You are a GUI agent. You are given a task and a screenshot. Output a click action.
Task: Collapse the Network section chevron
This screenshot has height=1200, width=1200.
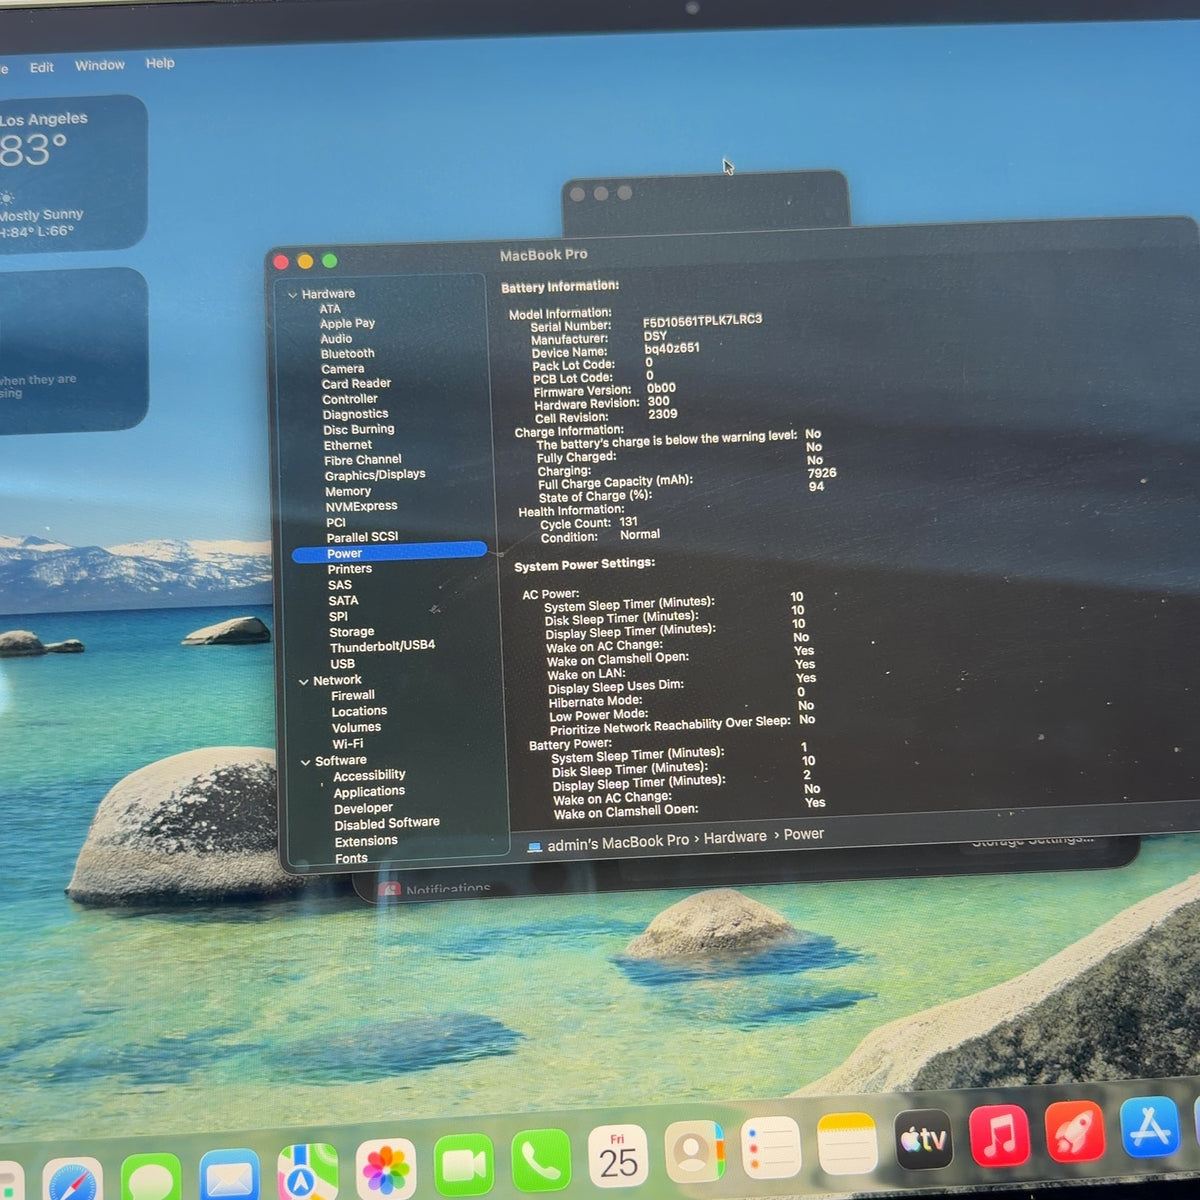tap(303, 682)
